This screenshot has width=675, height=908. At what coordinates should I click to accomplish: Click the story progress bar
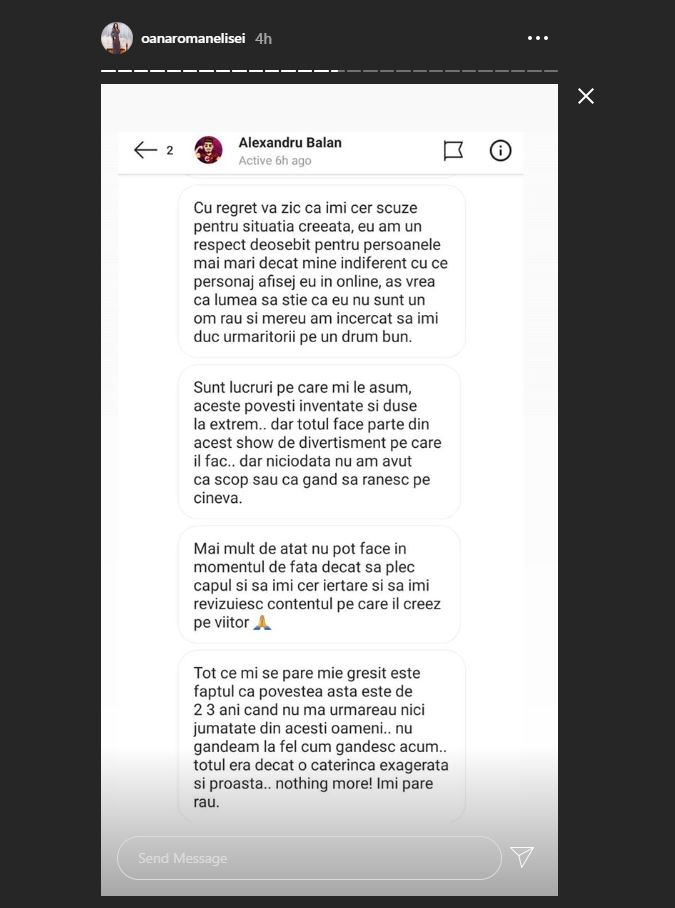pyautogui.click(x=329, y=71)
